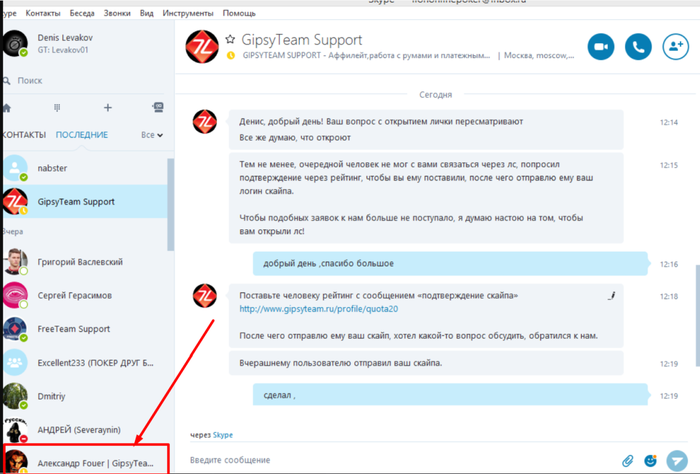
Task: Click the sender avatar on the 12:18 message
Action: (204, 295)
